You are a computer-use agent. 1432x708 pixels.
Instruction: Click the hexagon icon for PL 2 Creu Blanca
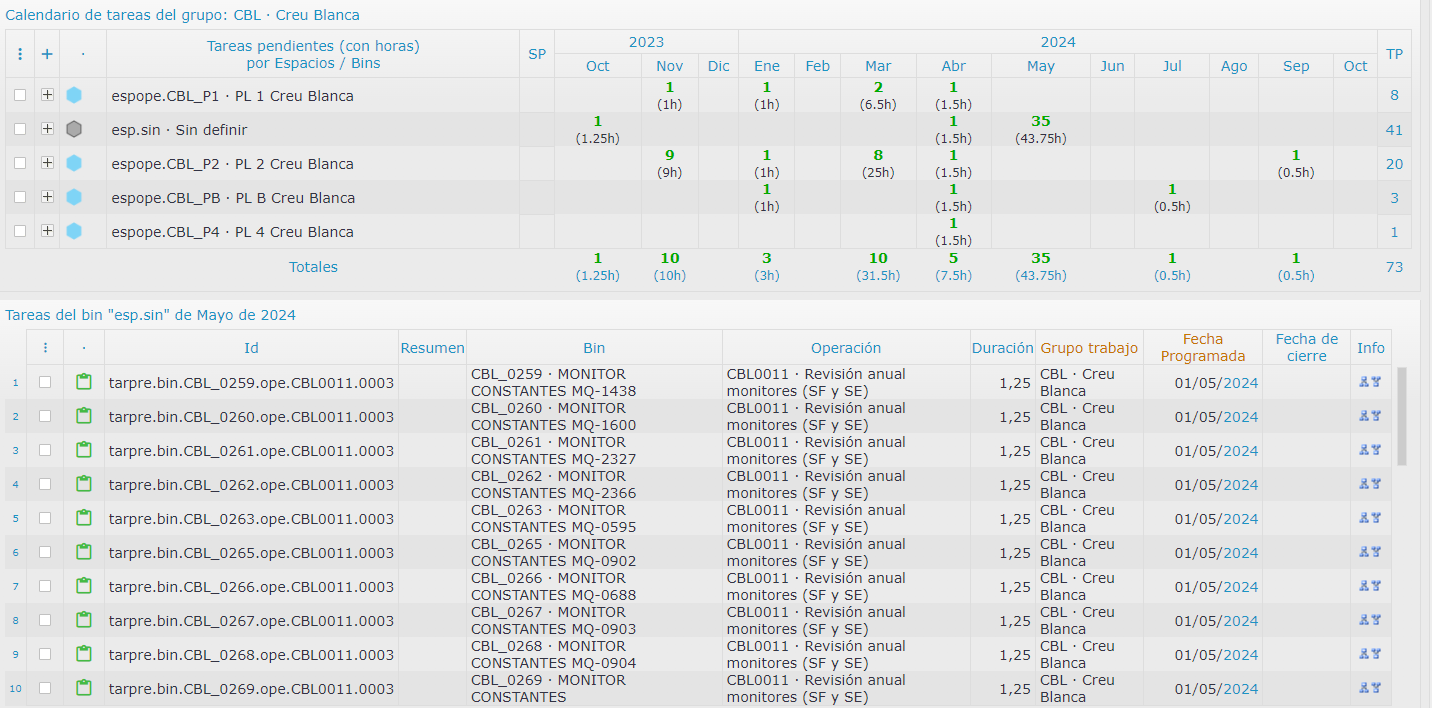[x=74, y=164]
